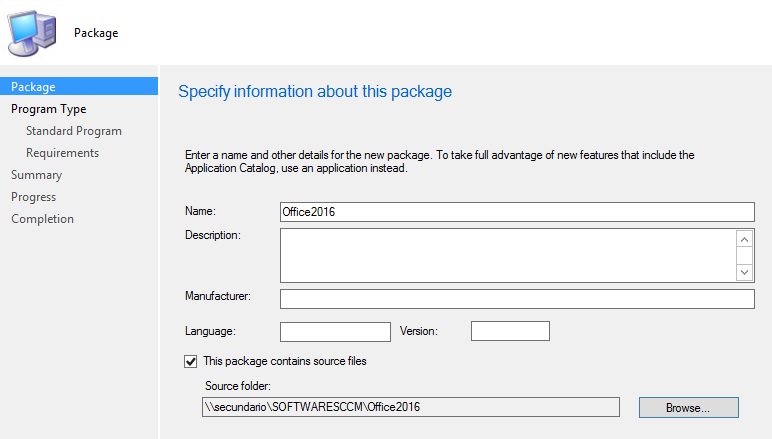The width and height of the screenshot is (772, 439).
Task: Select the Requirements step
Action: [x=62, y=153]
